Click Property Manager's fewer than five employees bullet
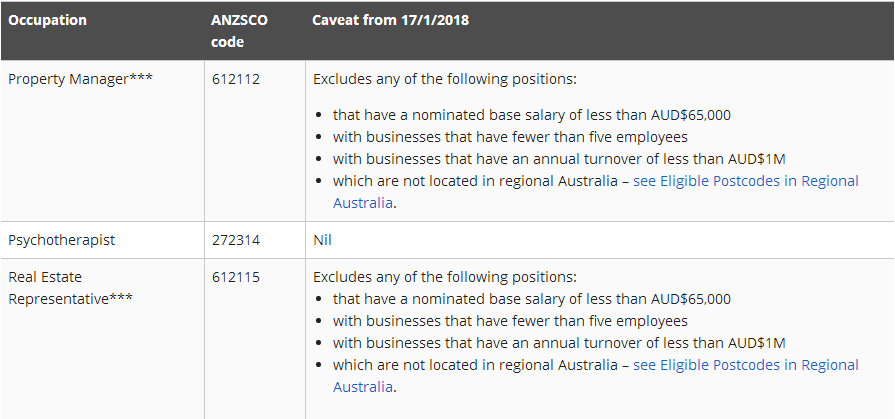 (510, 137)
